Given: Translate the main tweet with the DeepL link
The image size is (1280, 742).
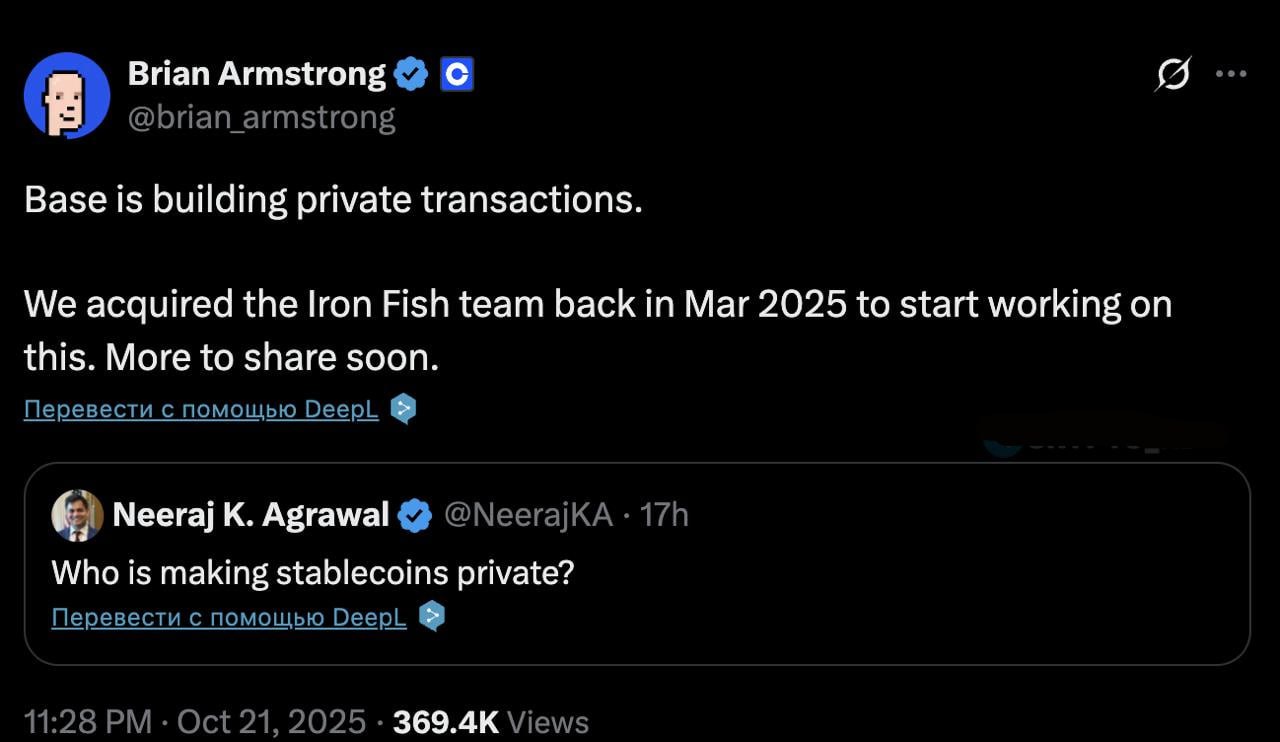Looking at the screenshot, I should [201, 410].
